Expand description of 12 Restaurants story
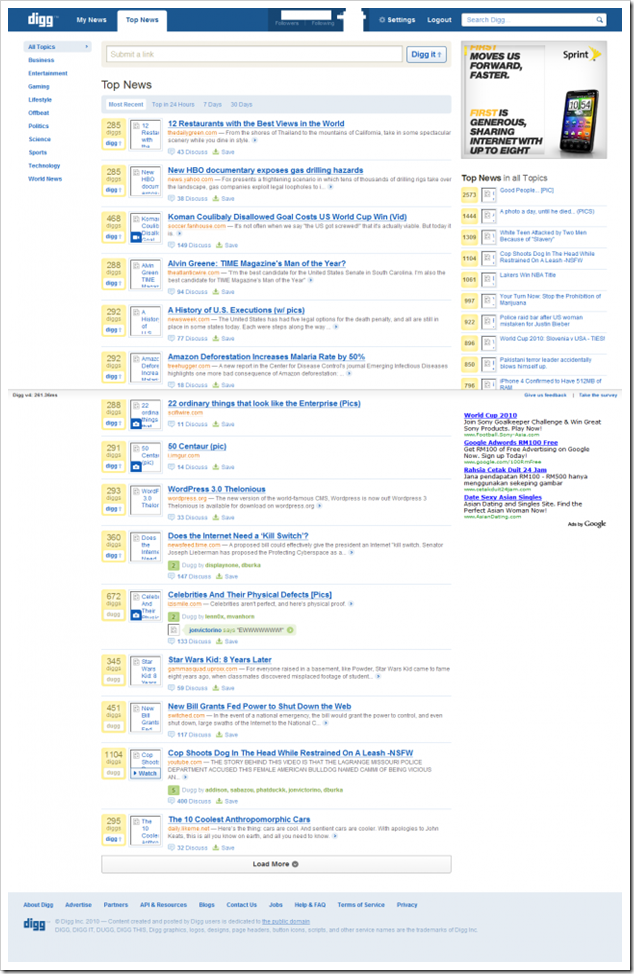This screenshot has height=974, width=634. point(255,140)
